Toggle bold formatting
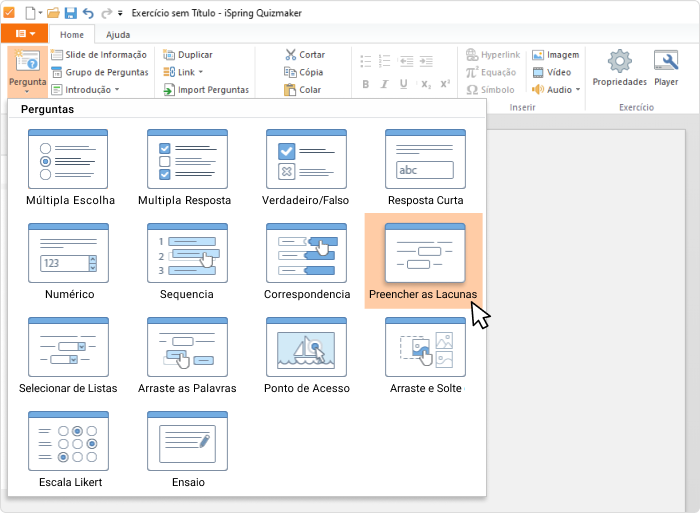 (366, 84)
